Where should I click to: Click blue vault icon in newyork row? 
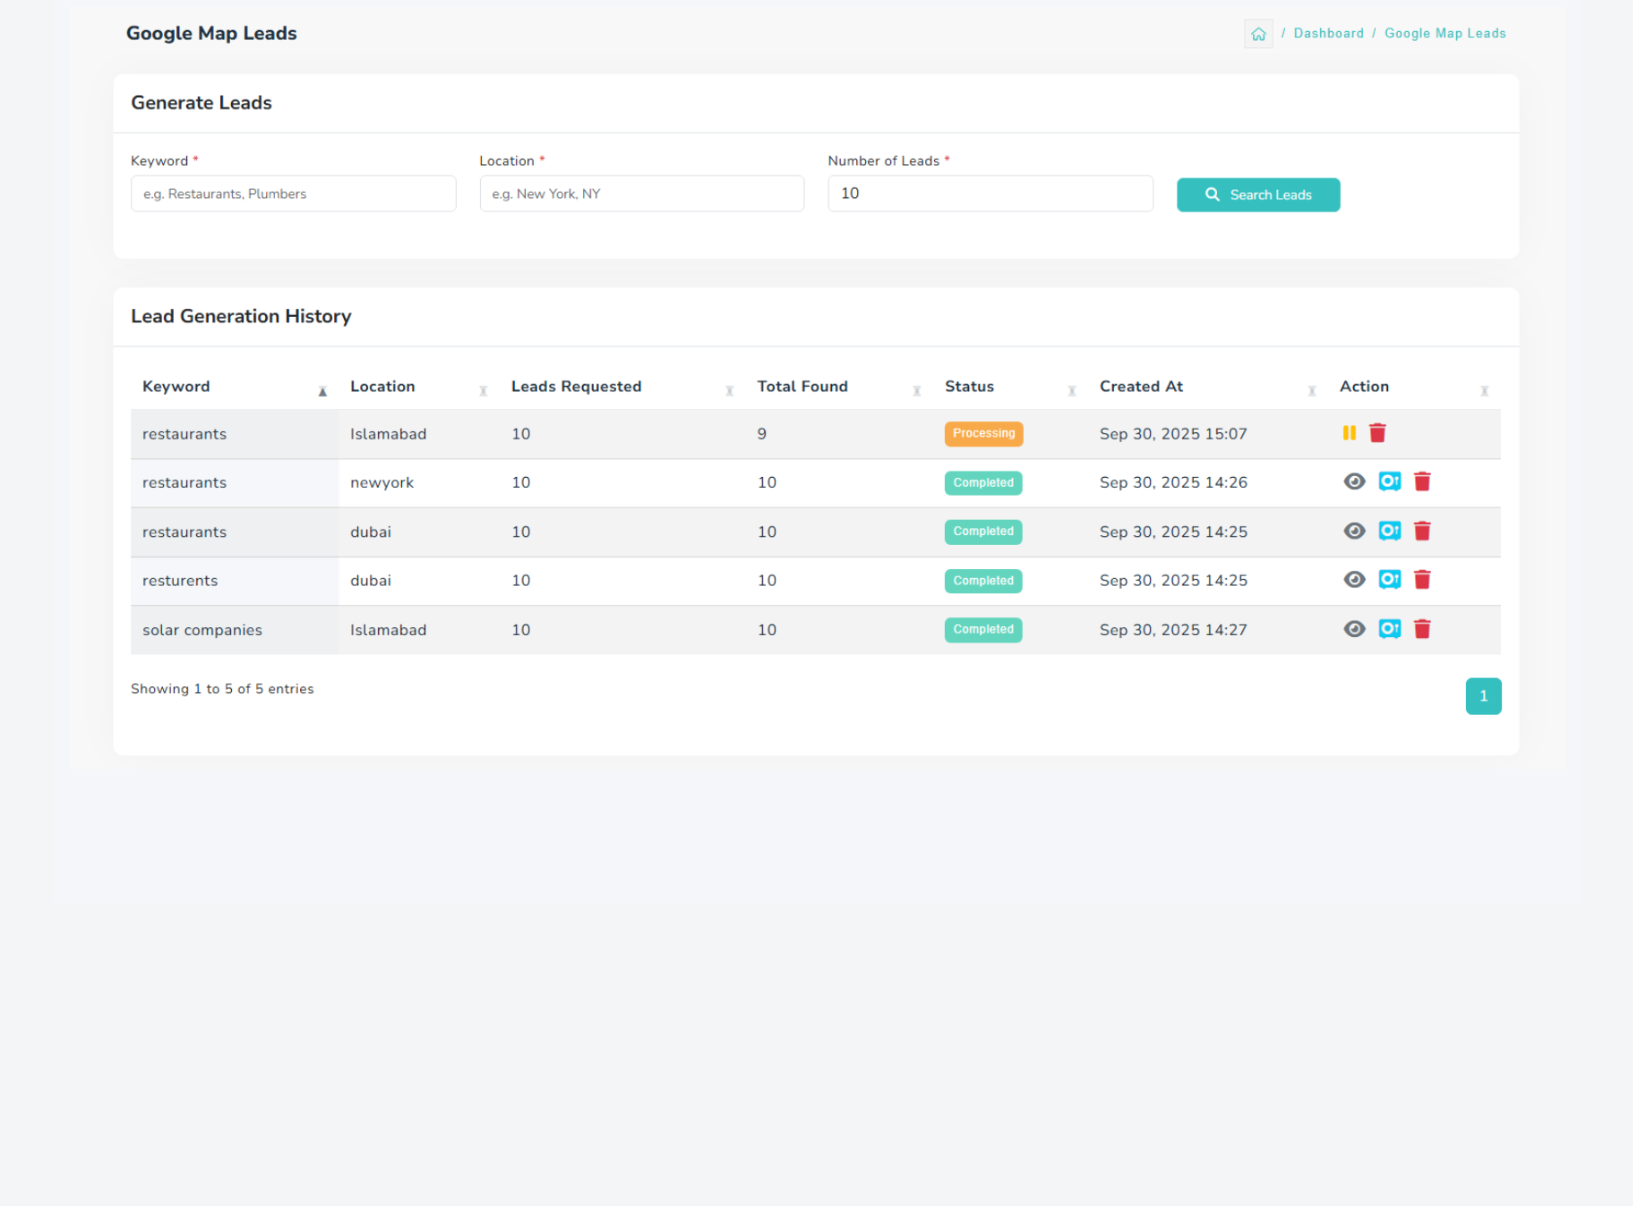pyautogui.click(x=1389, y=482)
